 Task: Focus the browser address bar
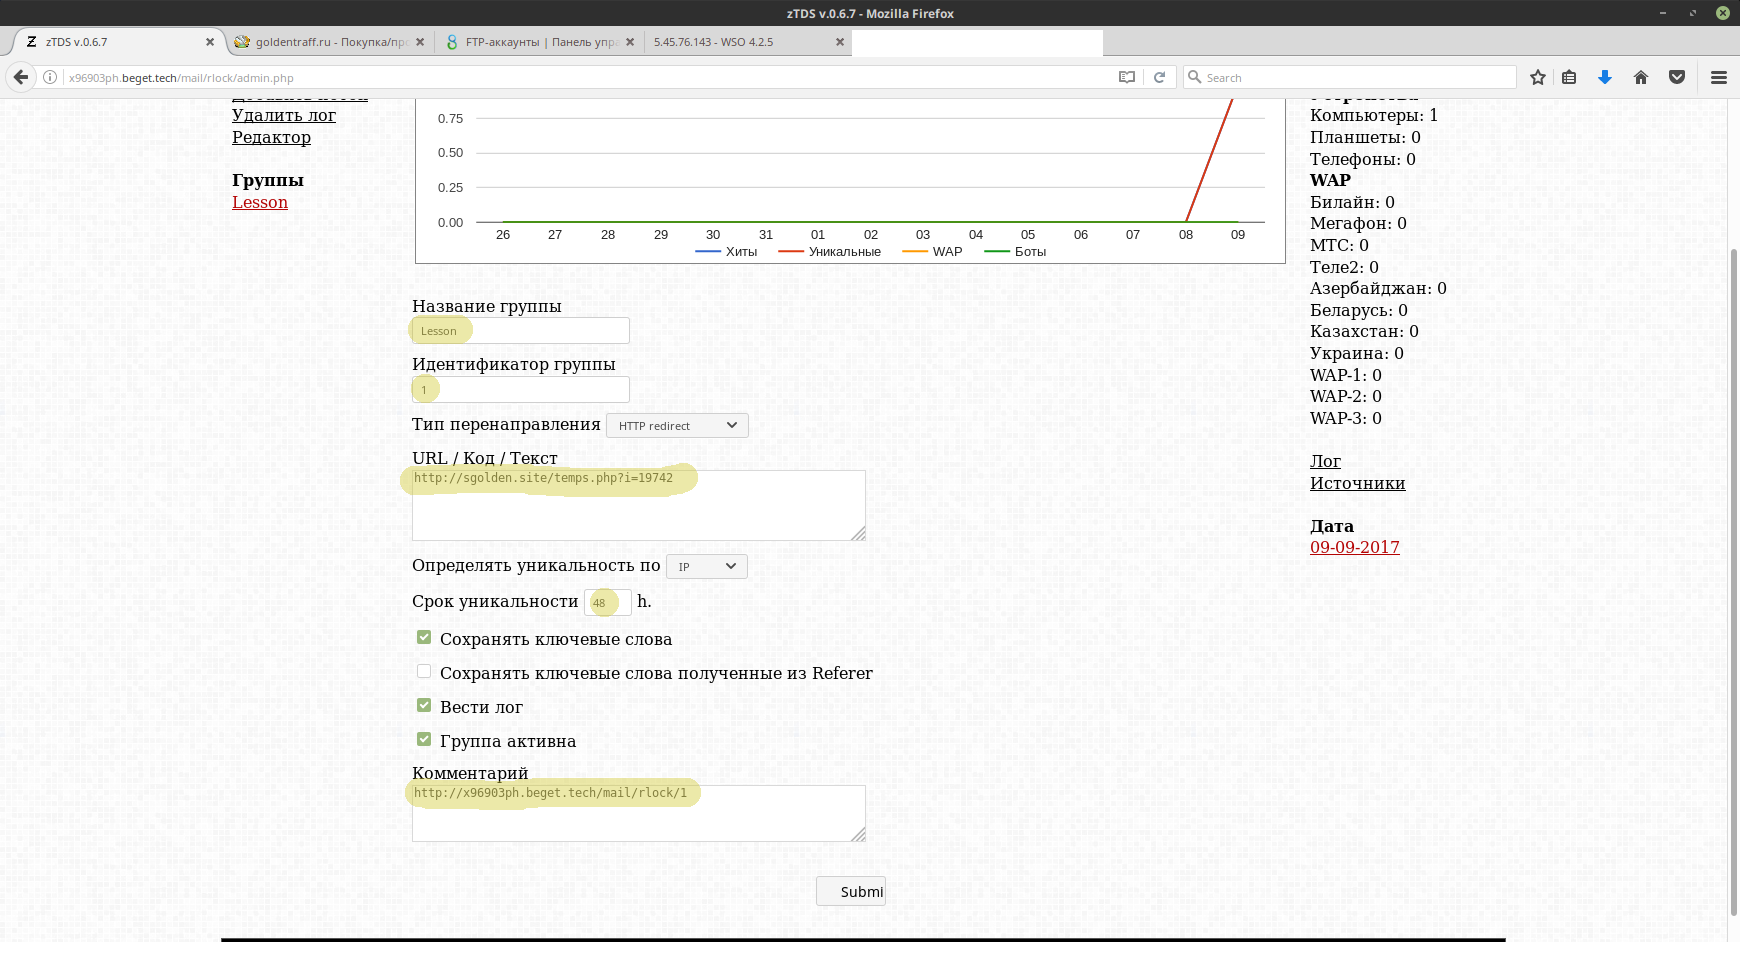[590, 77]
